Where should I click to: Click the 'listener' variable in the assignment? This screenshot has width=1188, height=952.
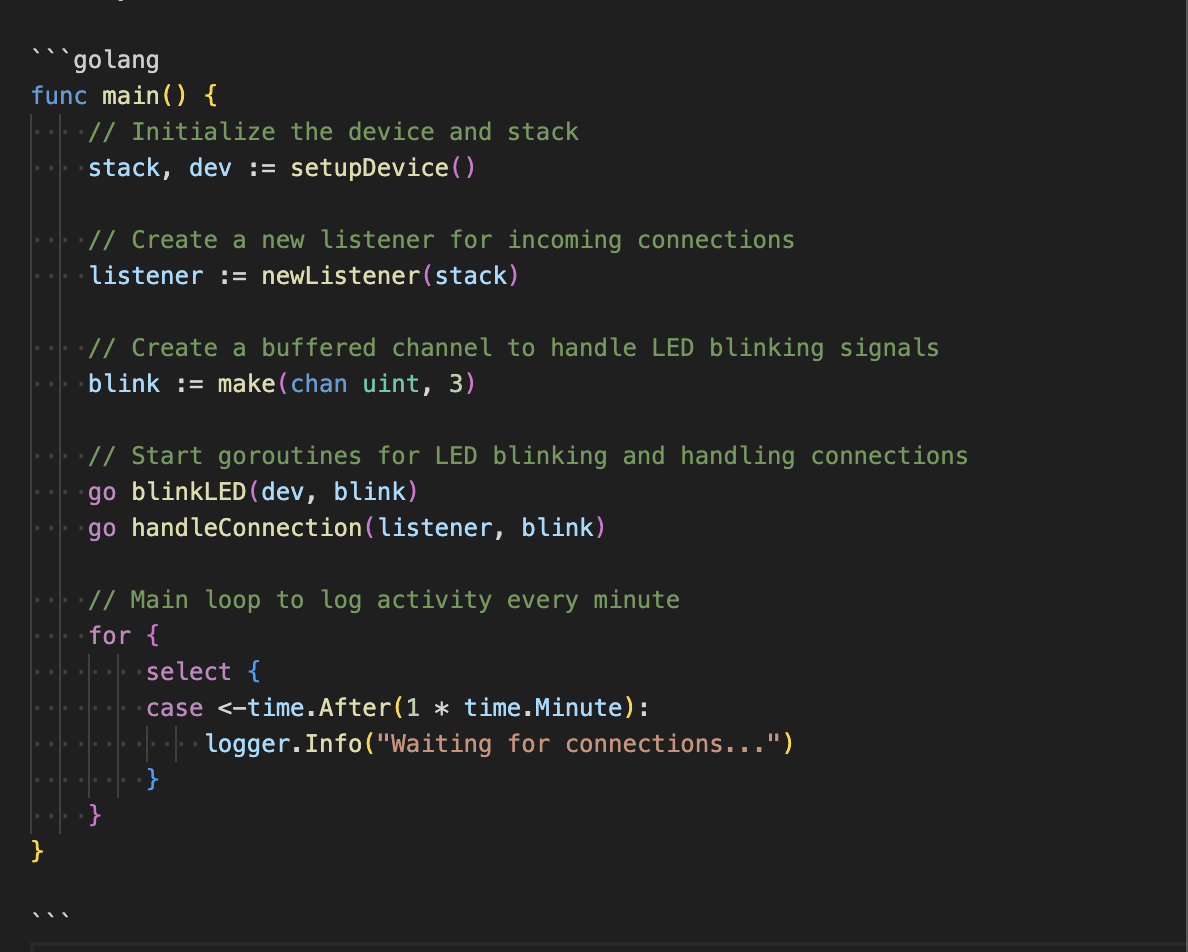(145, 276)
